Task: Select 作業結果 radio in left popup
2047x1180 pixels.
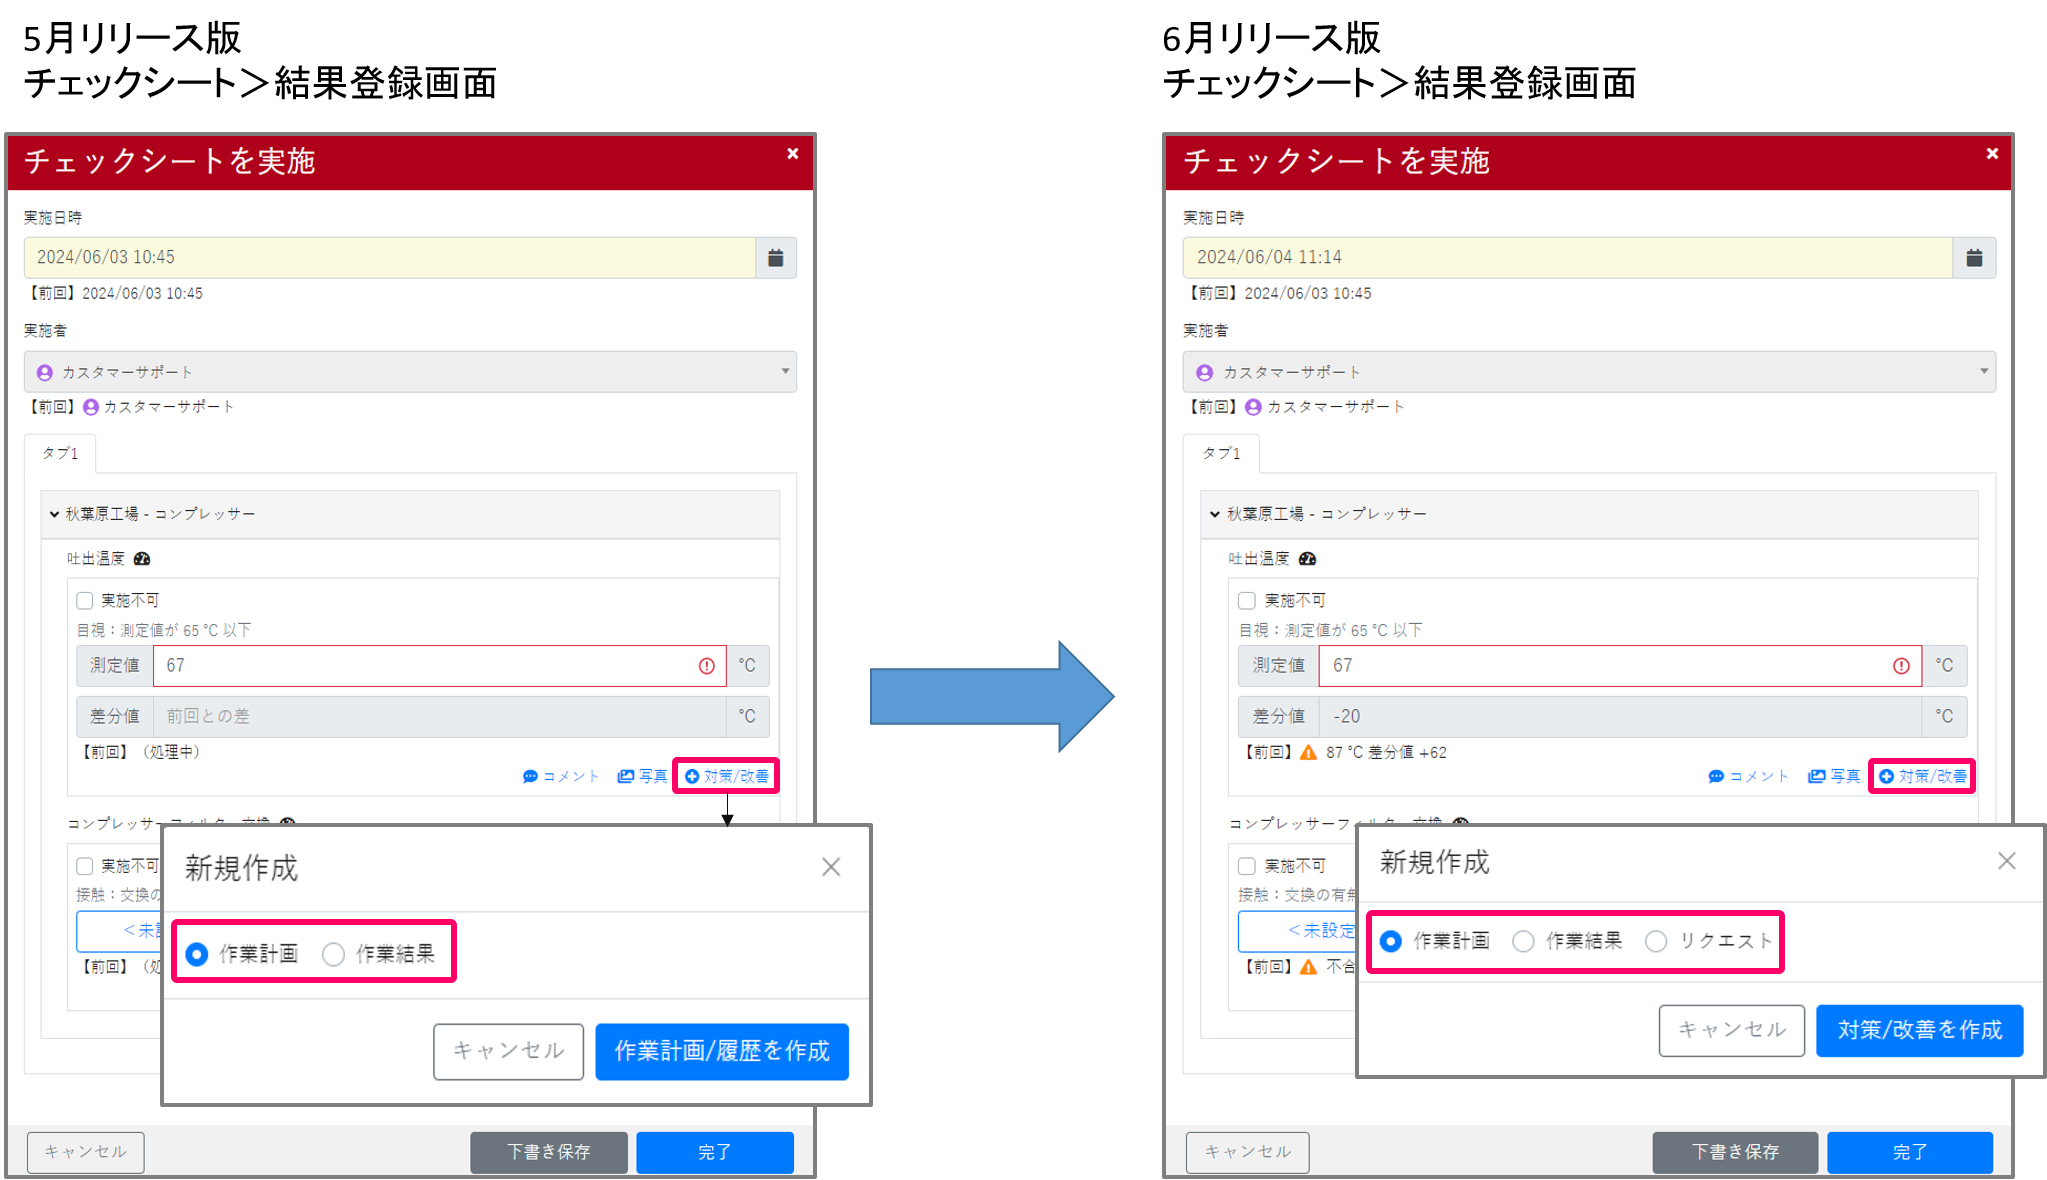Action: click(x=334, y=954)
